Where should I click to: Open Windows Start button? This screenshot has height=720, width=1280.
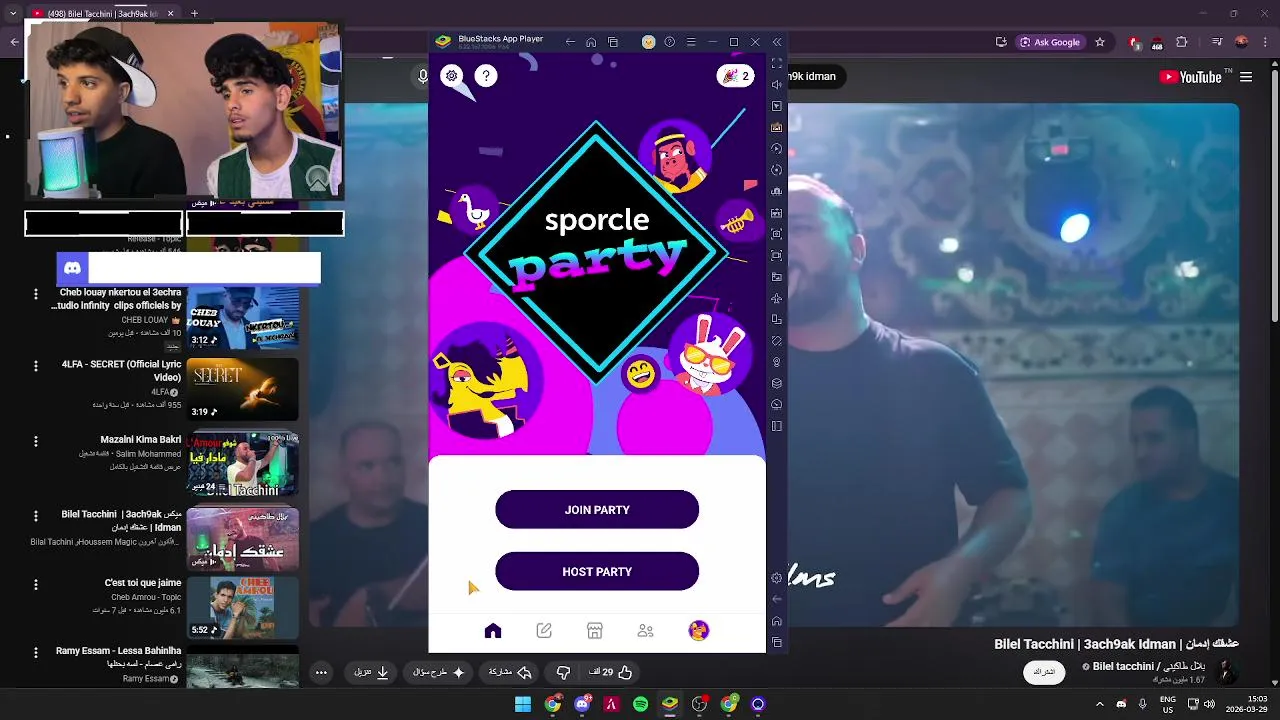coord(523,704)
